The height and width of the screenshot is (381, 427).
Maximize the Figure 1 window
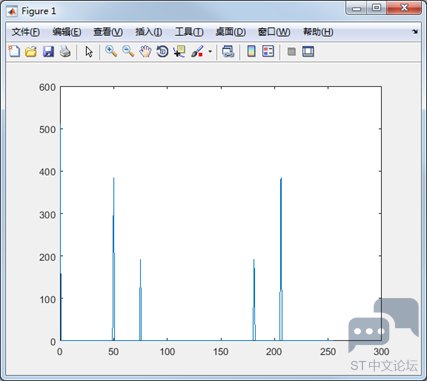[377, 8]
